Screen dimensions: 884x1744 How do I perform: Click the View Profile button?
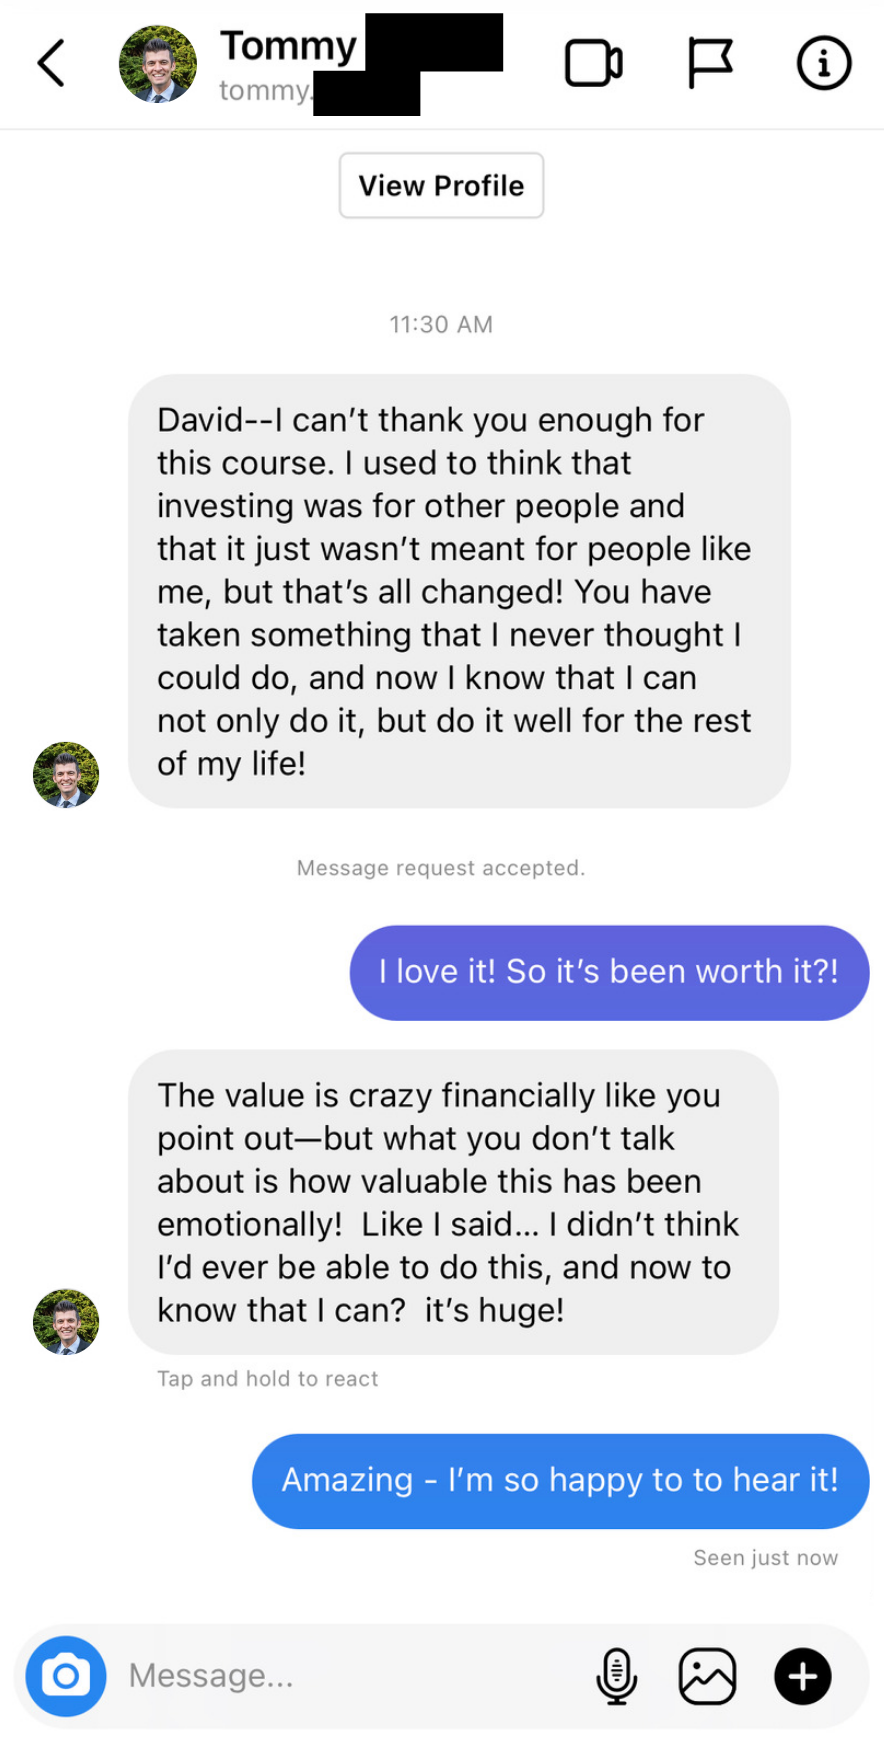(441, 186)
